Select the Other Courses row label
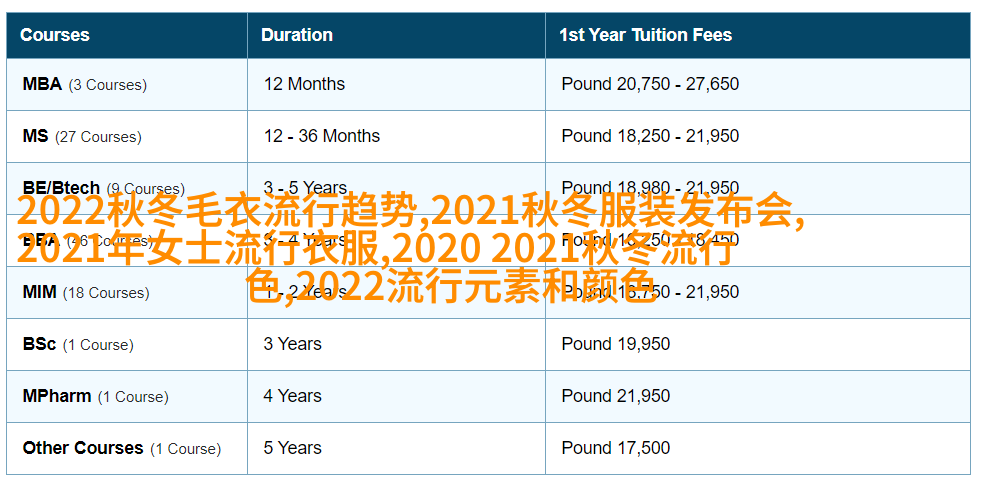 121,448
